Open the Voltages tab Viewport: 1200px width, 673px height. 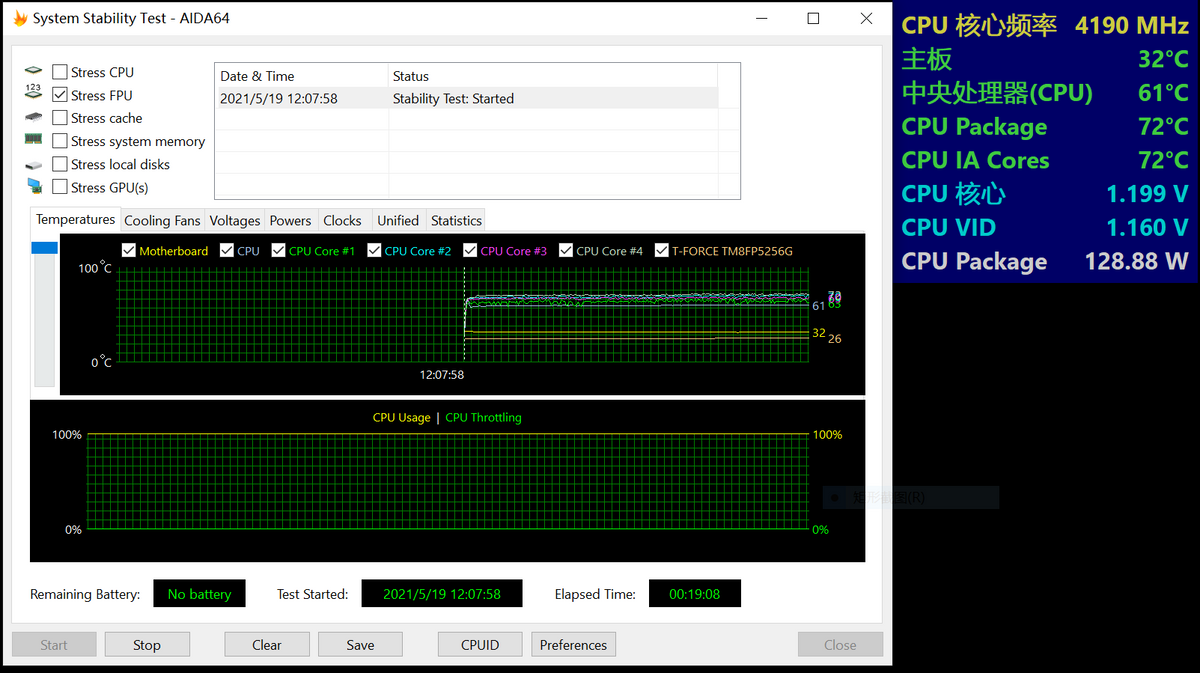tap(235, 221)
